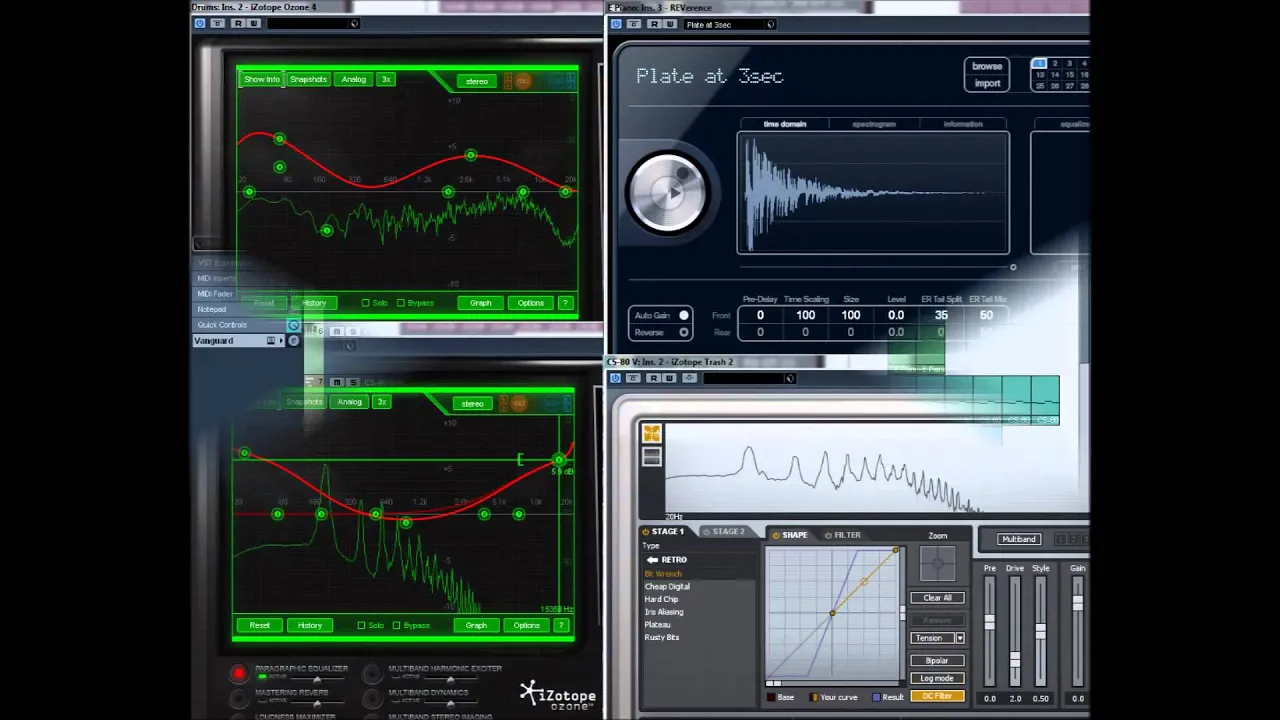The height and width of the screenshot is (720, 1280).
Task: Click browse in REVerence window
Action: pyautogui.click(x=987, y=67)
